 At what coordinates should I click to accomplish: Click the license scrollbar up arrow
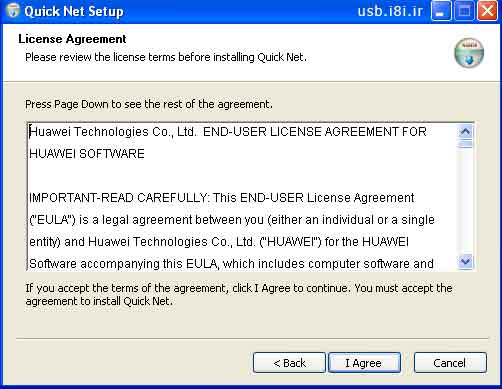[x=465, y=132]
